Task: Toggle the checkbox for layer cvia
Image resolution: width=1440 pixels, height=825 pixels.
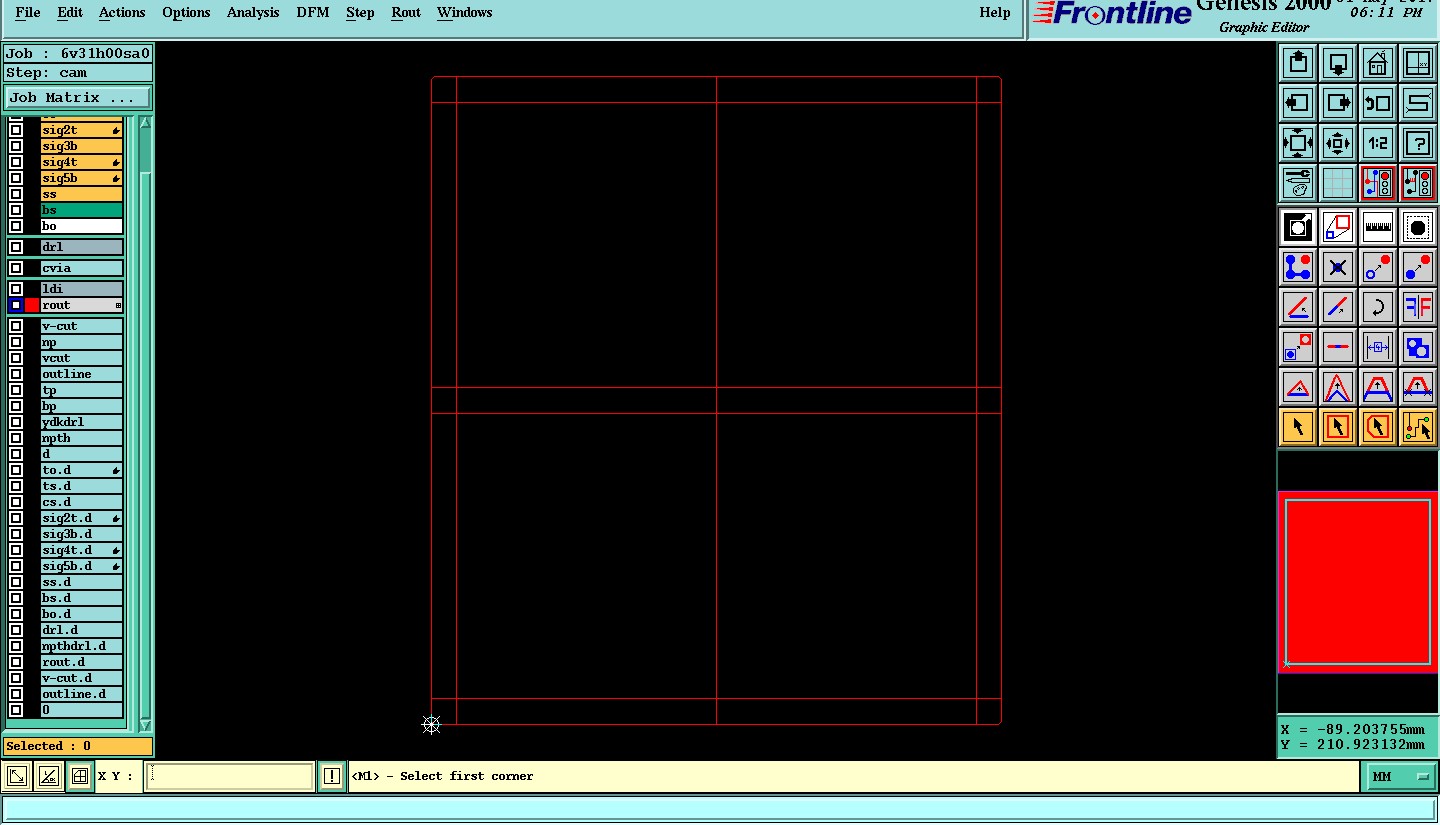Action: 16,268
